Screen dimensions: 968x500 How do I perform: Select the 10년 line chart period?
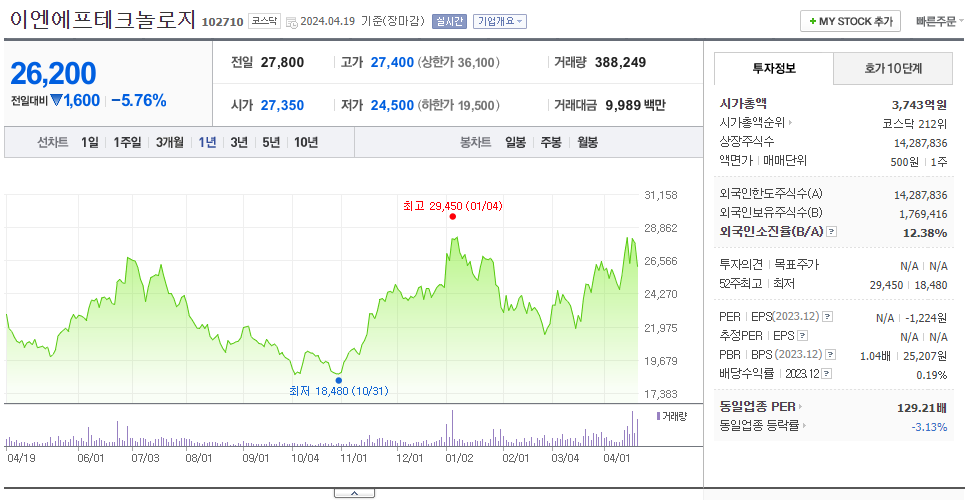(306, 143)
